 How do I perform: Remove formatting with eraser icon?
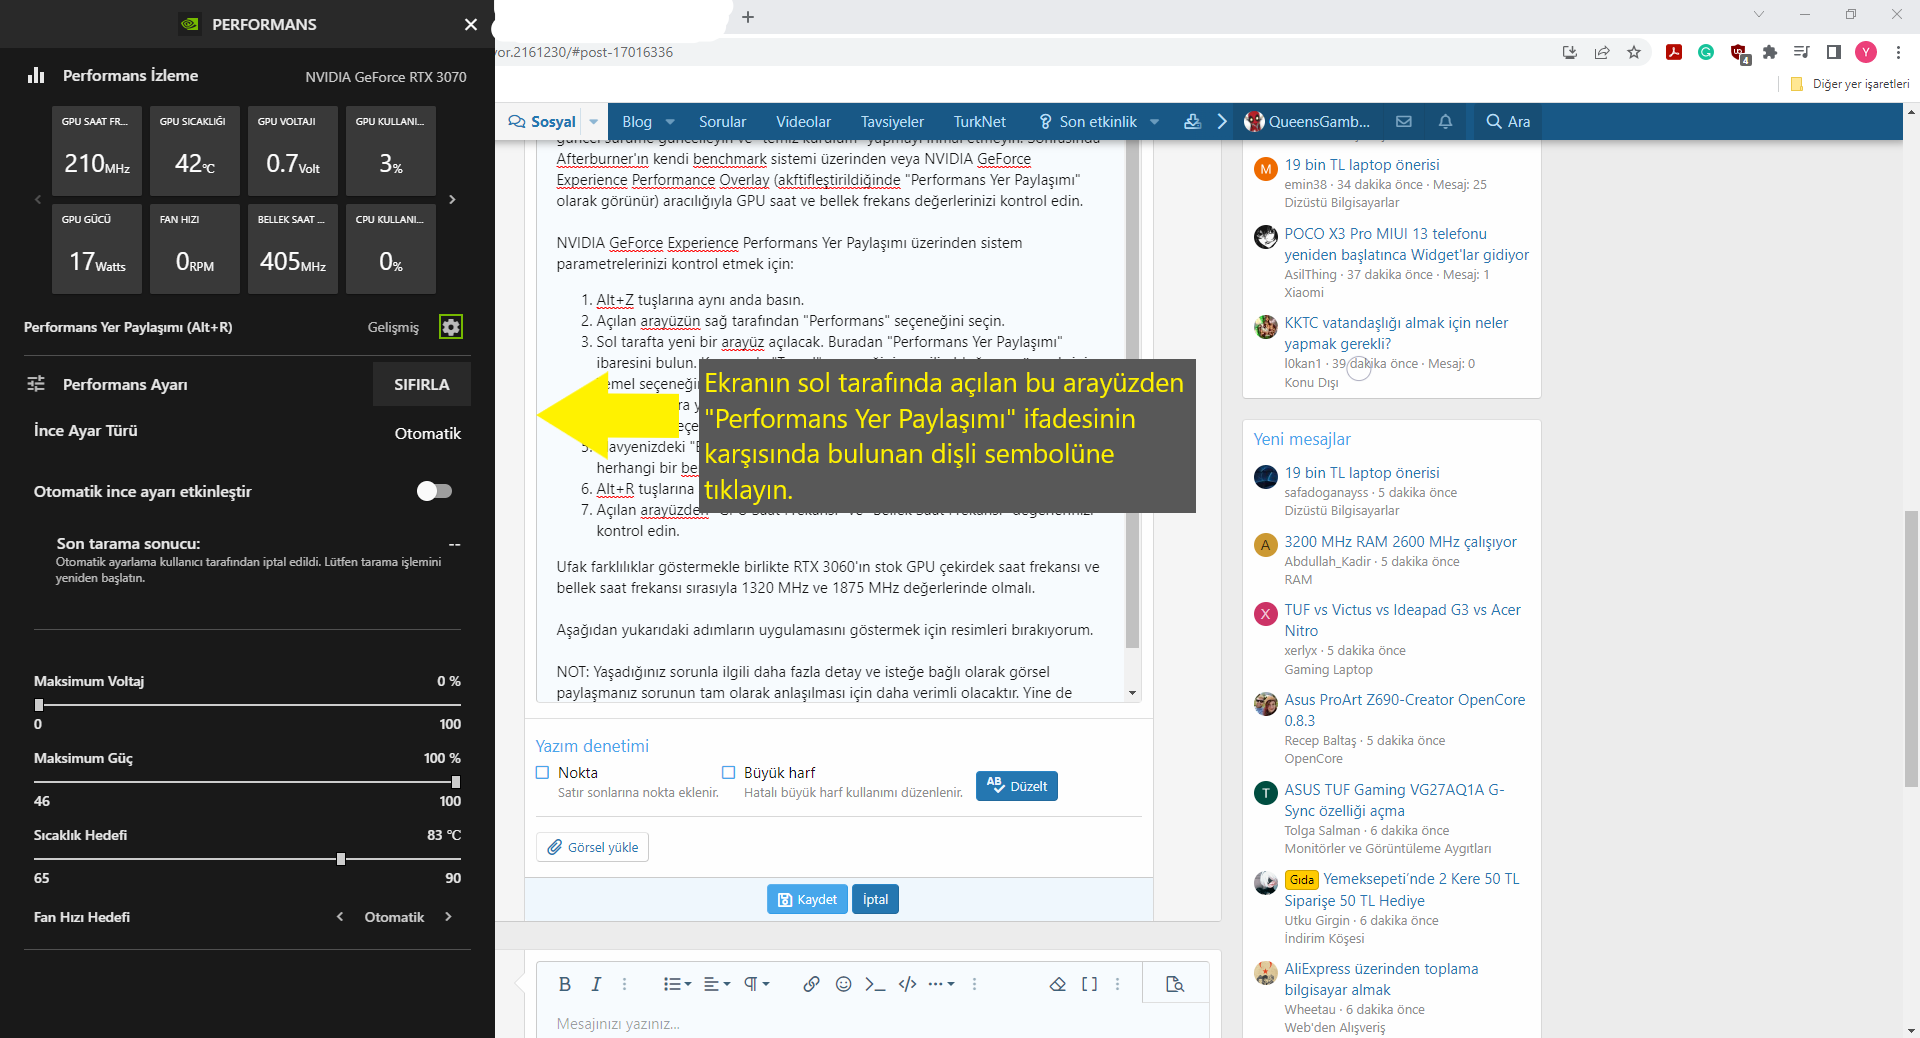[x=1057, y=984]
